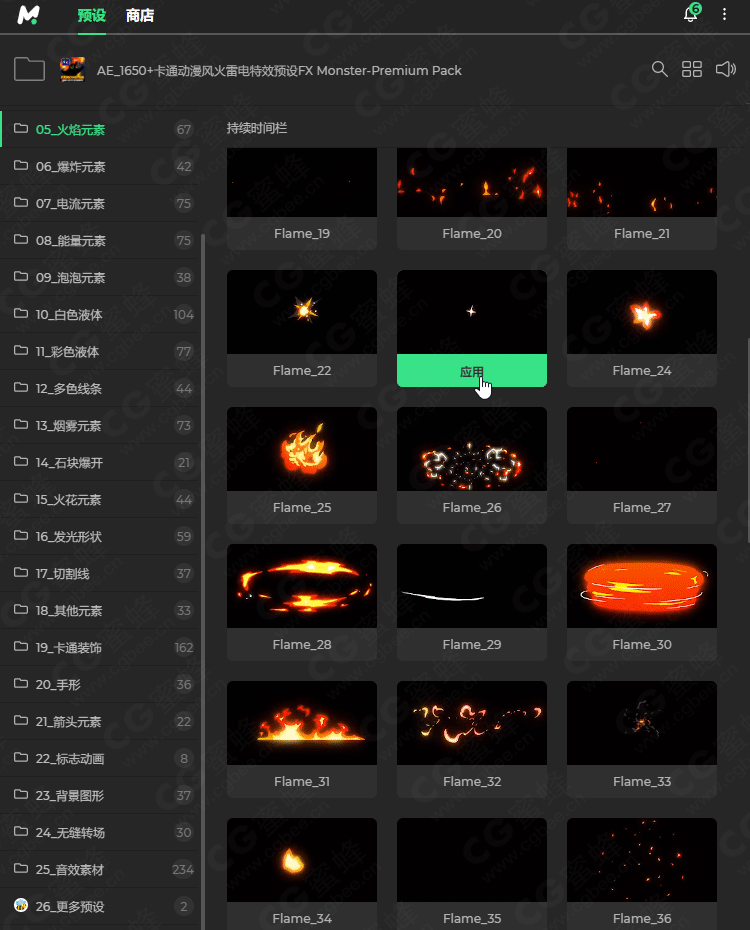Image resolution: width=750 pixels, height=930 pixels.
Task: Select the Flame_21 preset thumbnail
Action: [x=642, y=182]
